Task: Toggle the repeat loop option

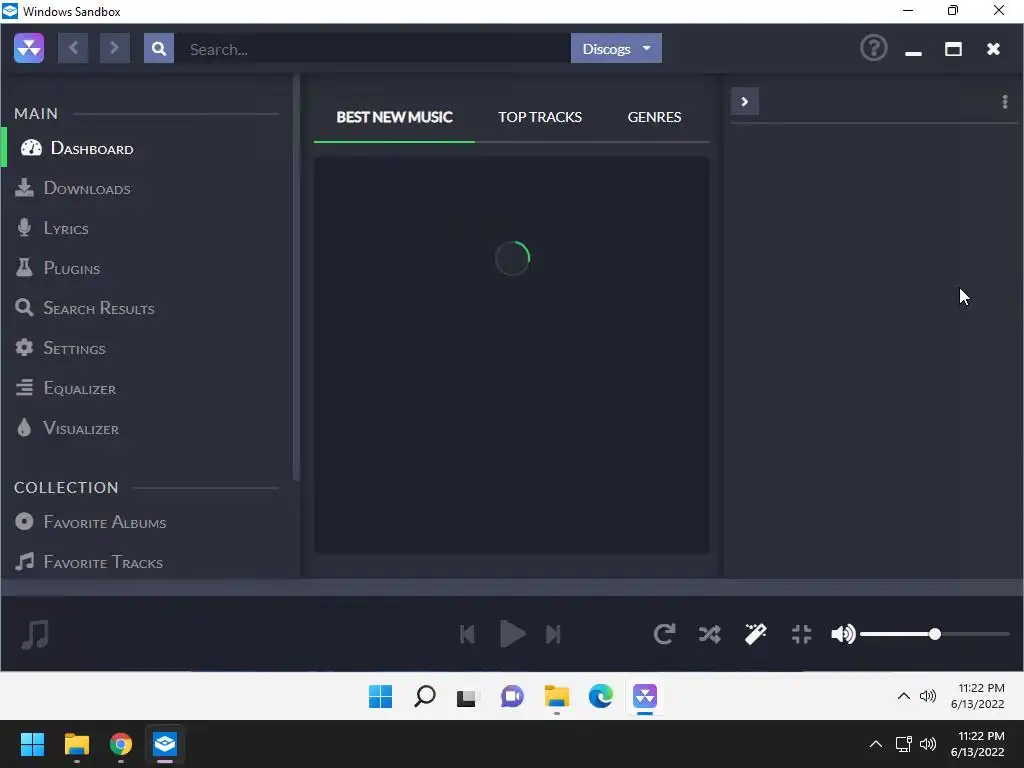Action: point(664,633)
